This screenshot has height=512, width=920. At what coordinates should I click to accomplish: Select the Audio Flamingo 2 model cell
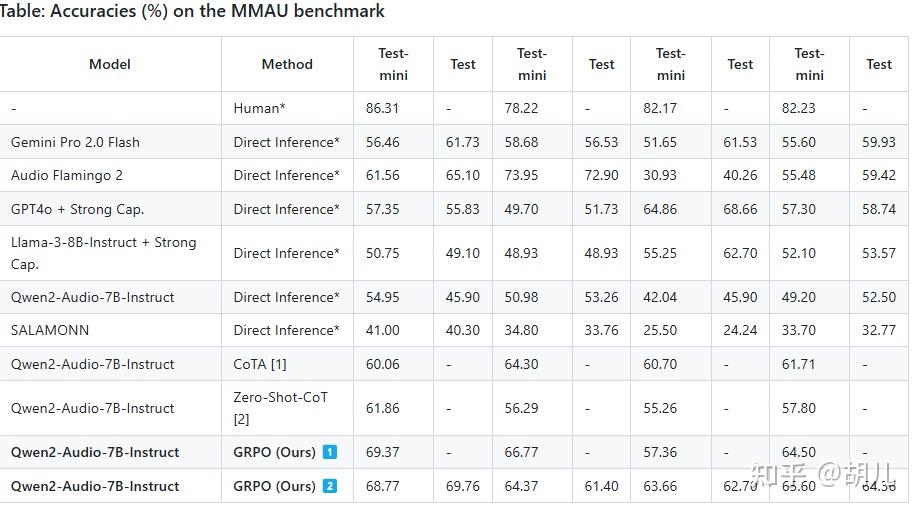(x=67, y=175)
